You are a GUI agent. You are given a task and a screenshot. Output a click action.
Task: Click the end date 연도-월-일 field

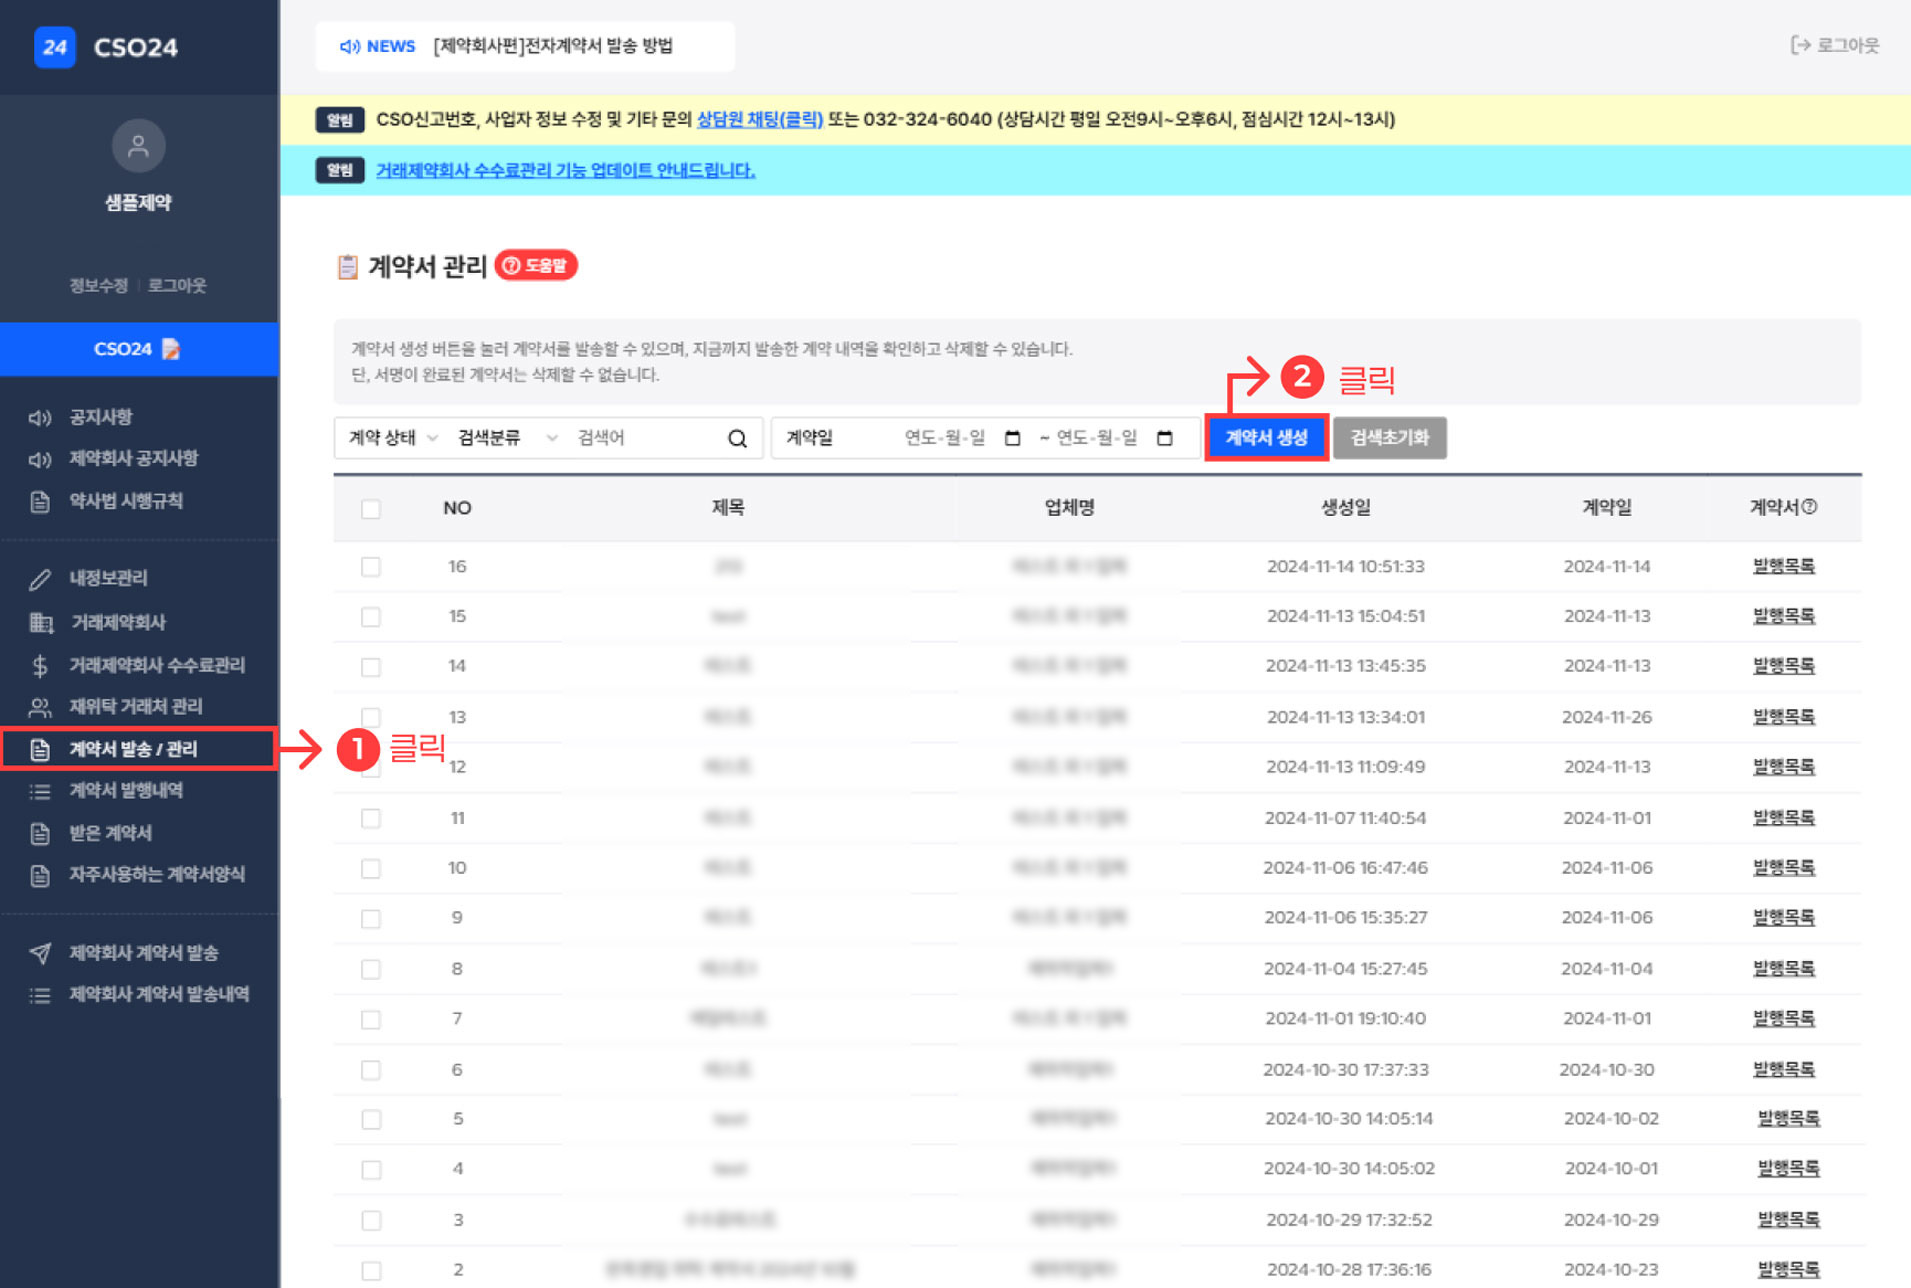(x=1097, y=438)
